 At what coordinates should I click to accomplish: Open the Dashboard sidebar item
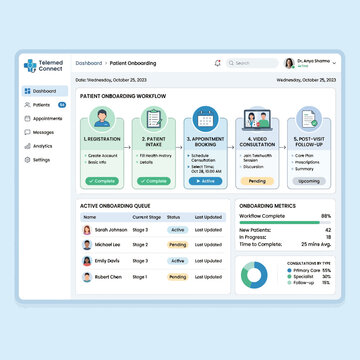tap(45, 91)
